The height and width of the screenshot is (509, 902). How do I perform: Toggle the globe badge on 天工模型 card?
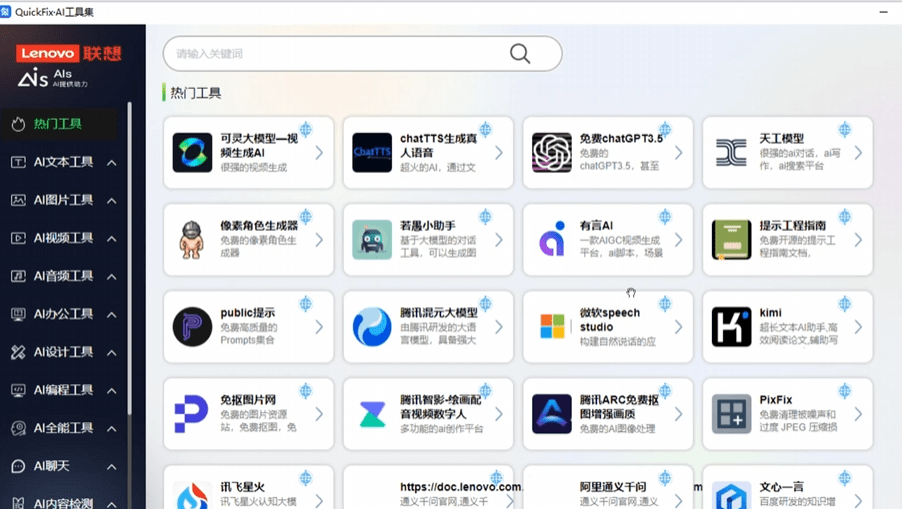845,129
